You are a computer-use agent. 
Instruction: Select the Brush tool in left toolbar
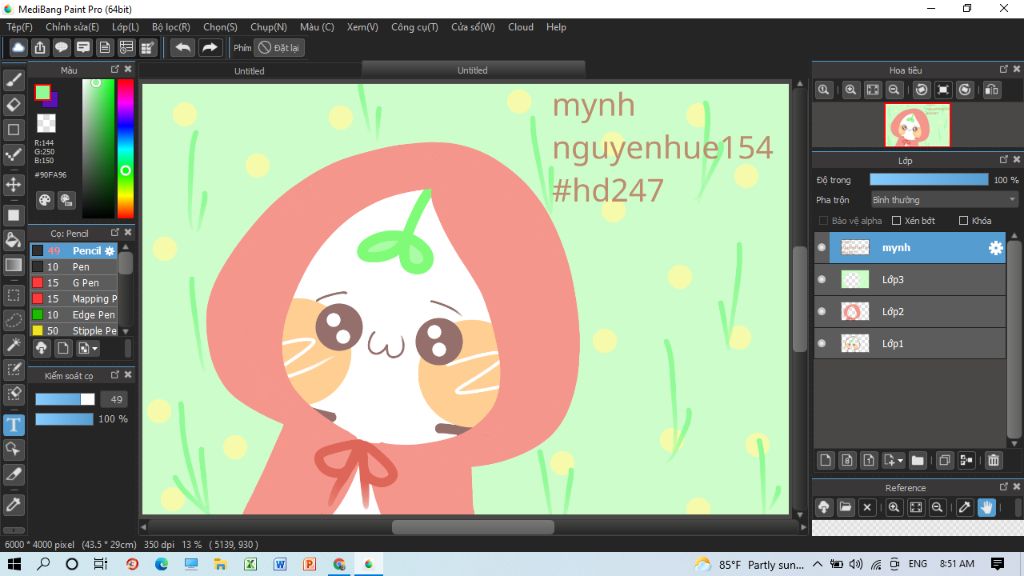14,80
